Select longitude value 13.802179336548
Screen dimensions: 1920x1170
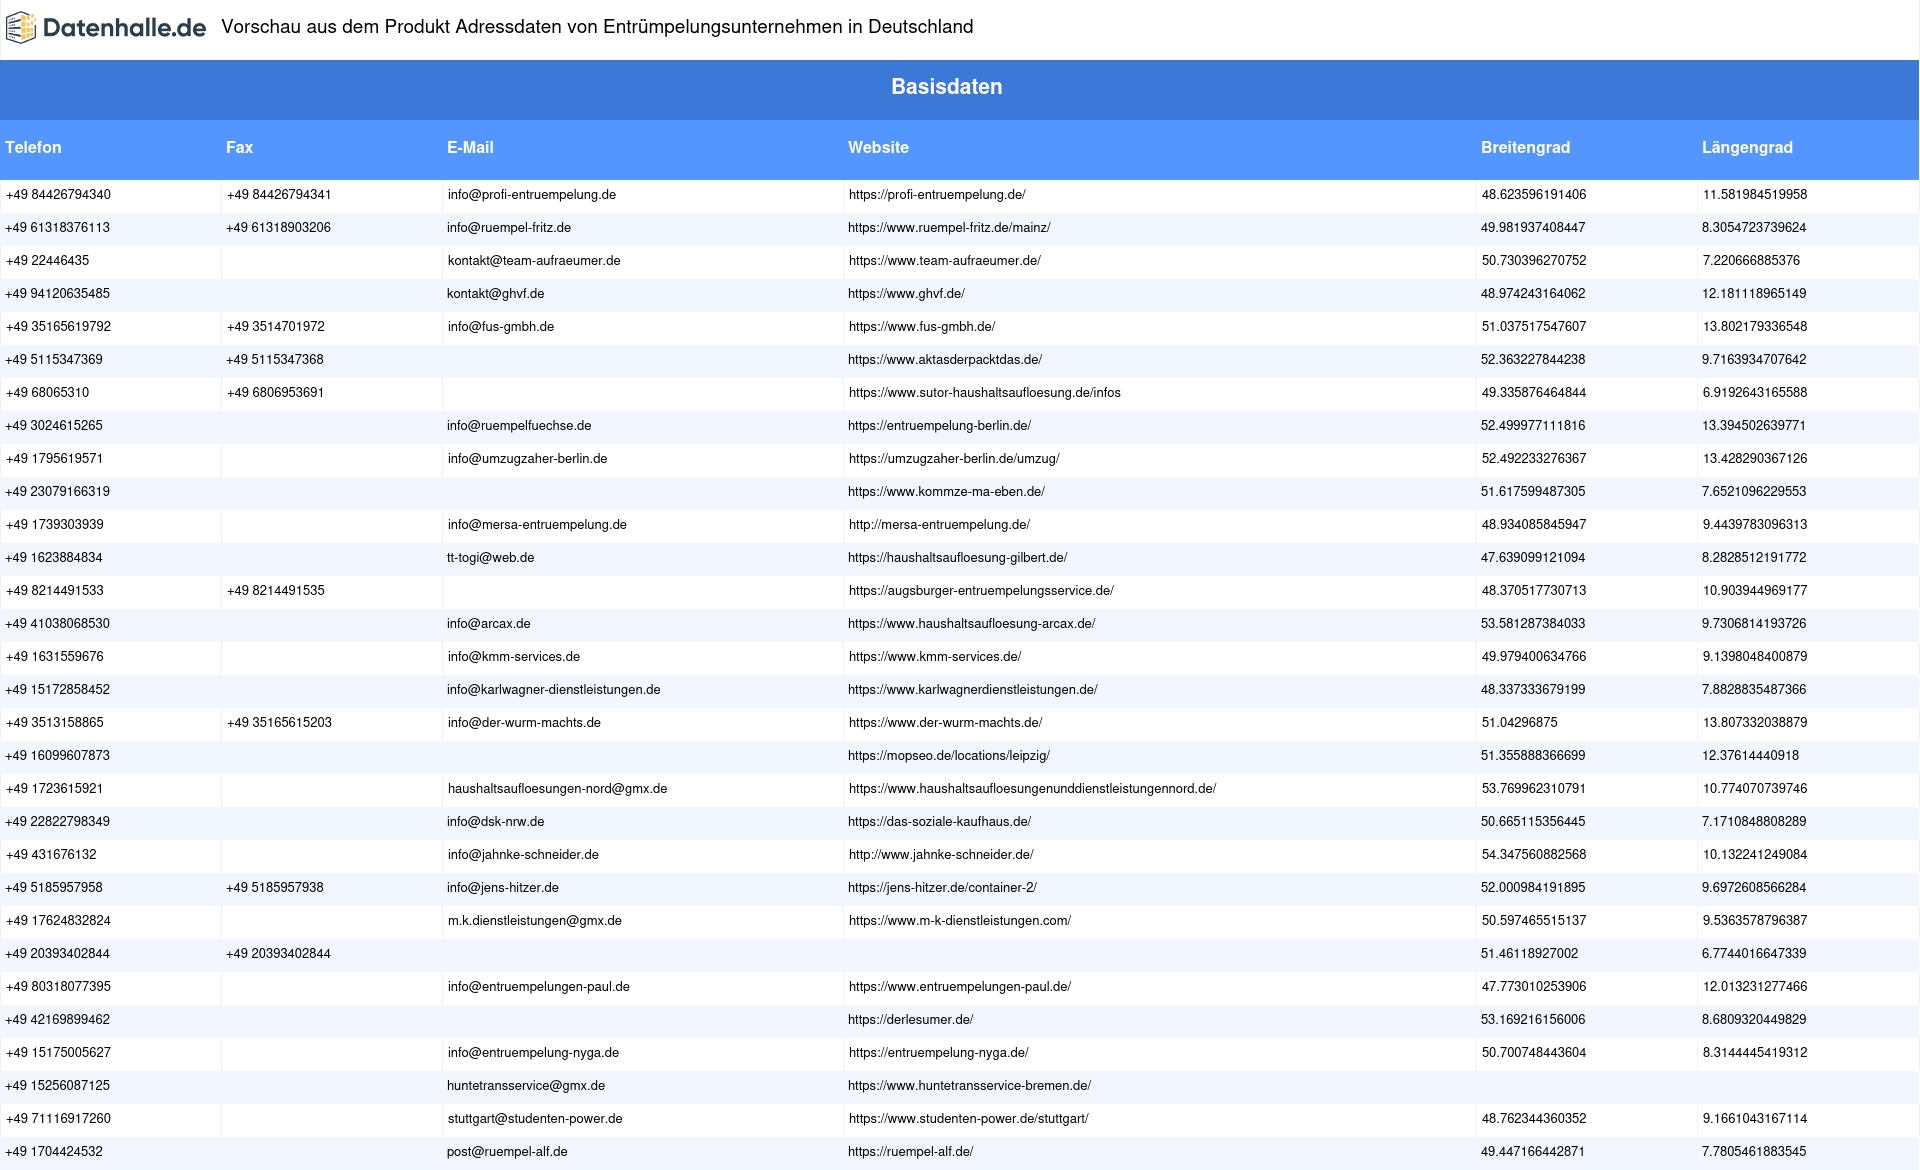pos(1755,327)
